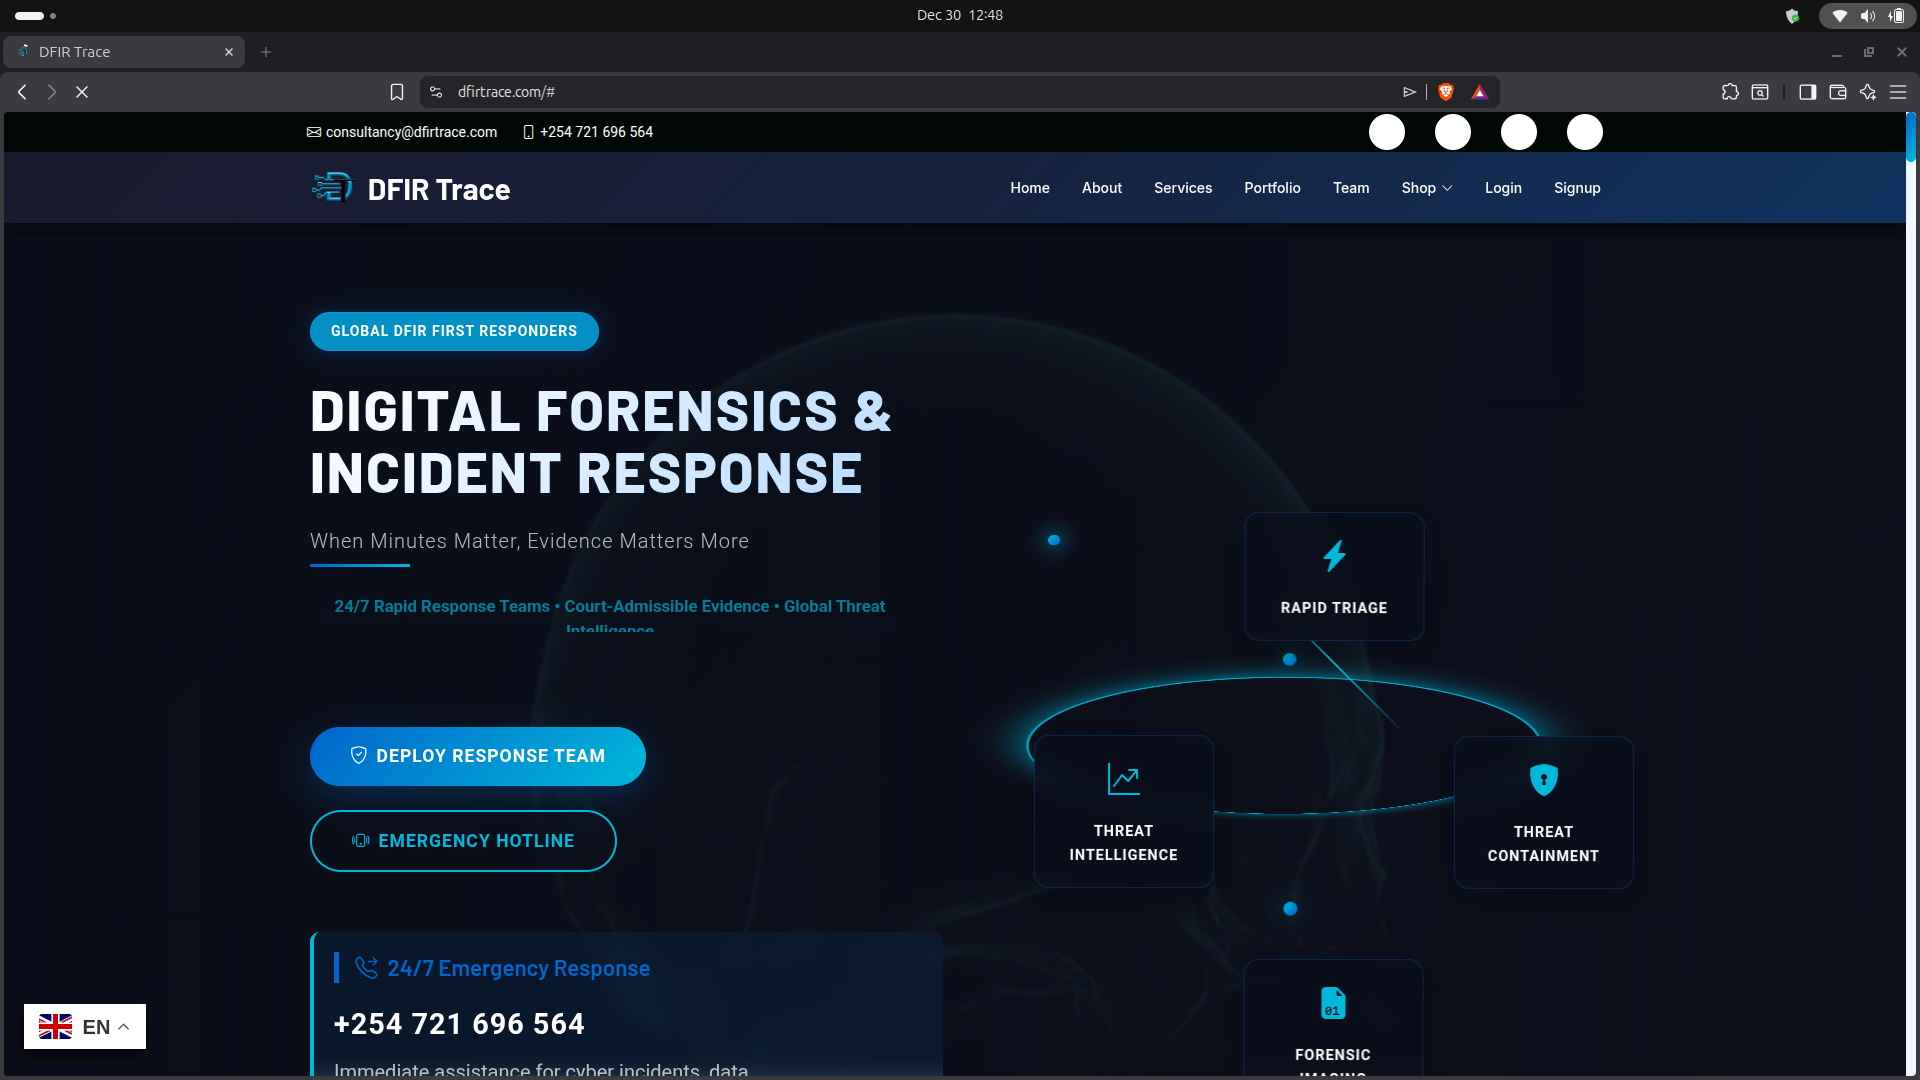Open the Brave Shields icon

[1447, 91]
